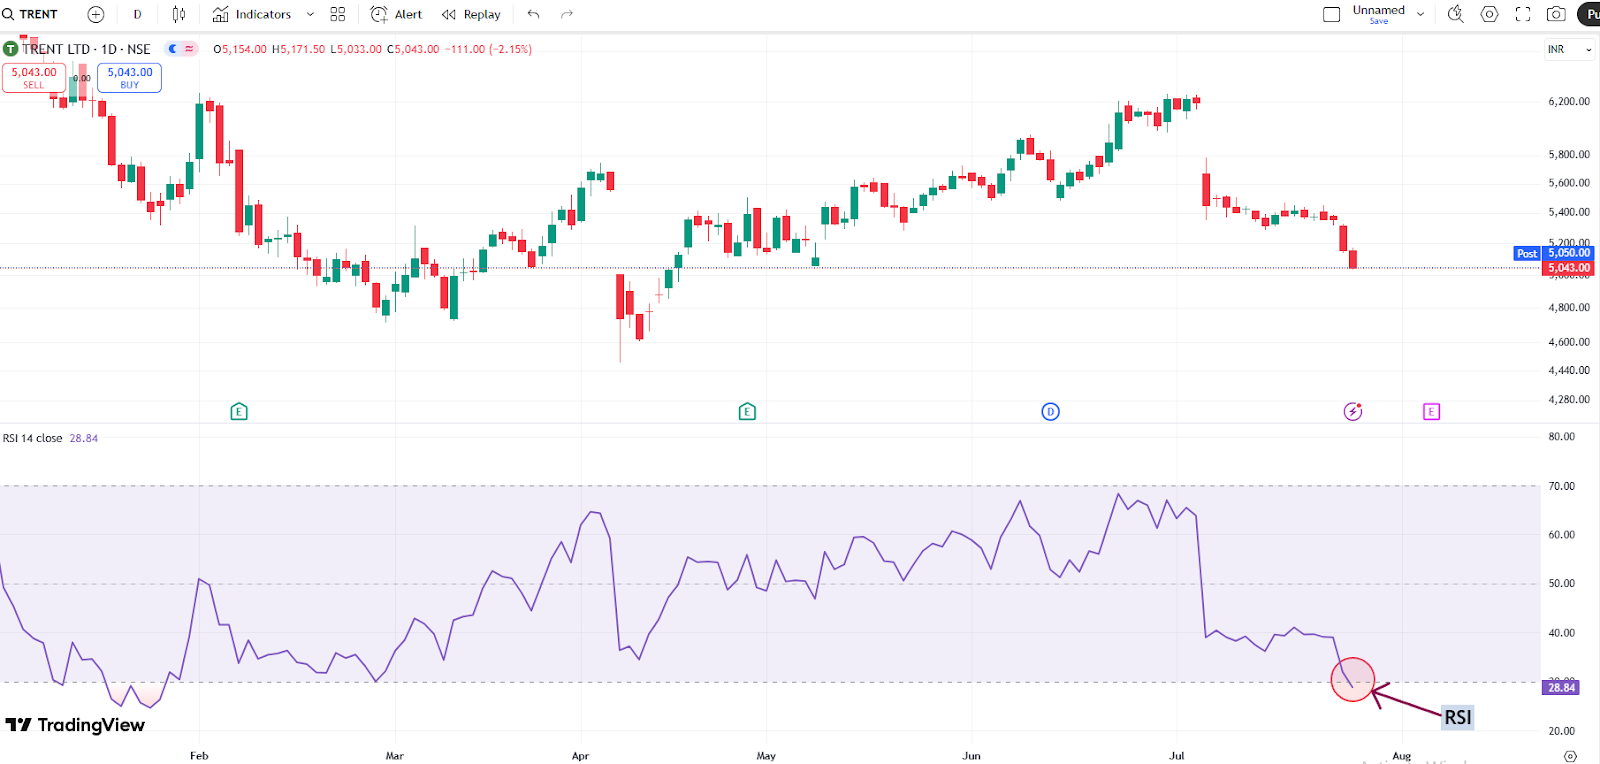Click the market closed moon icon
The image size is (1600, 764).
(x=172, y=48)
